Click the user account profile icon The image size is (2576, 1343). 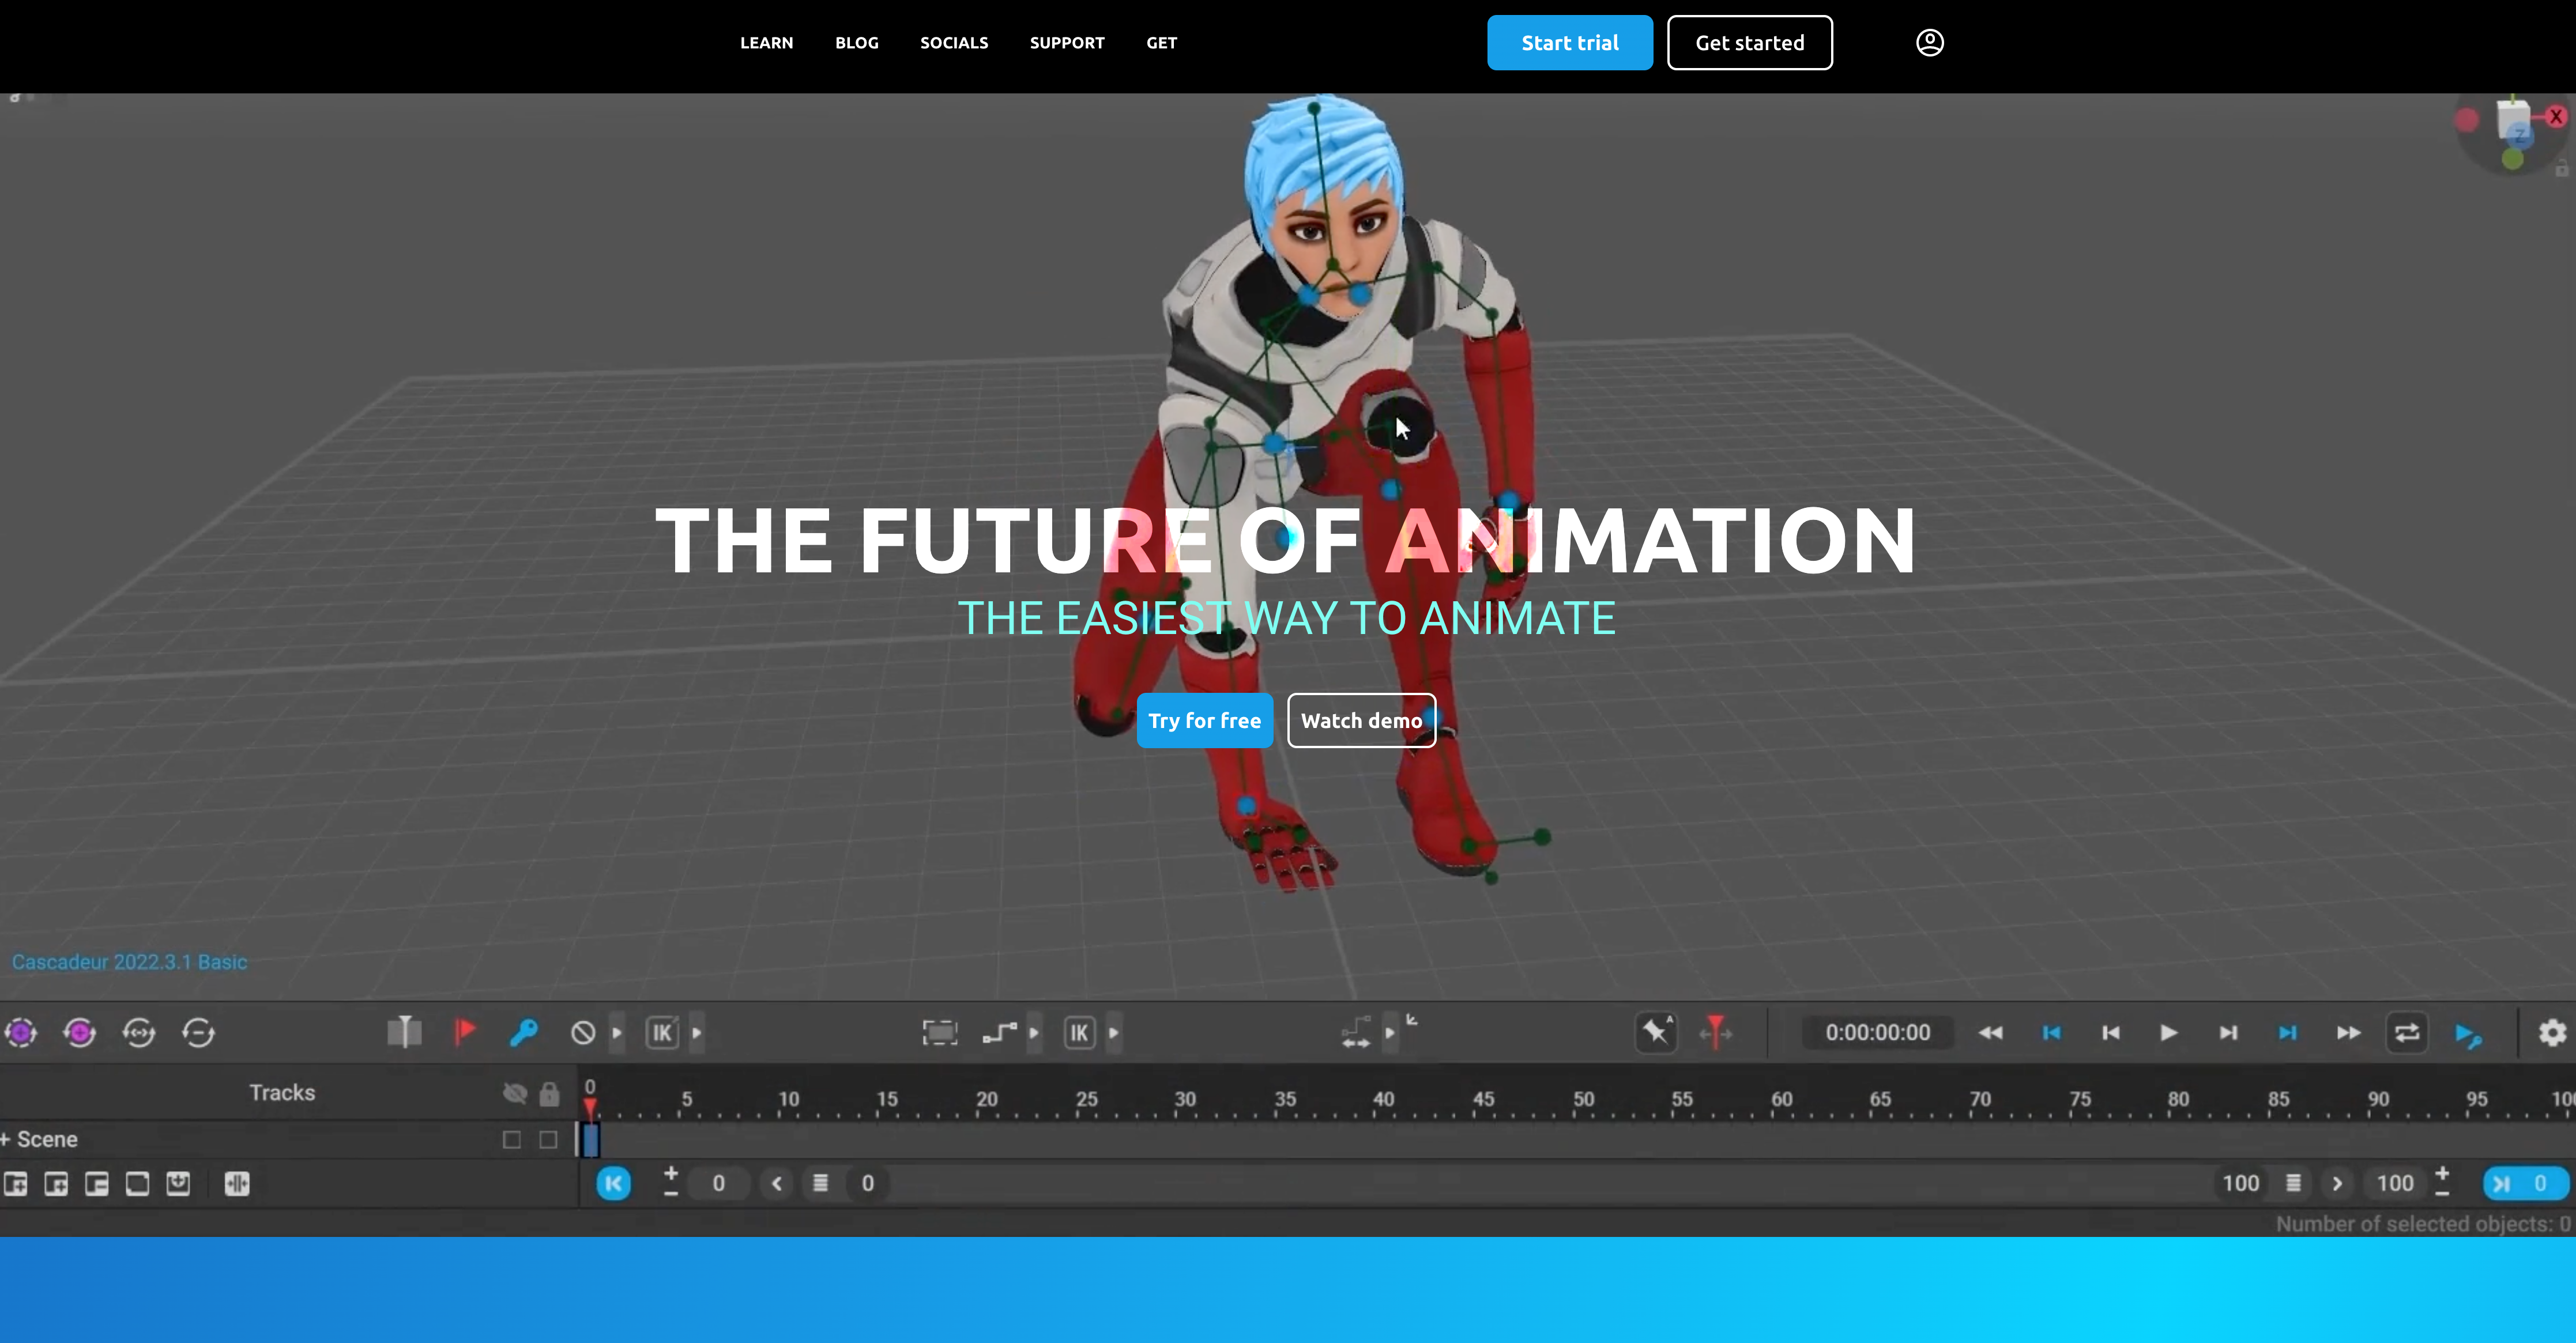(1929, 42)
